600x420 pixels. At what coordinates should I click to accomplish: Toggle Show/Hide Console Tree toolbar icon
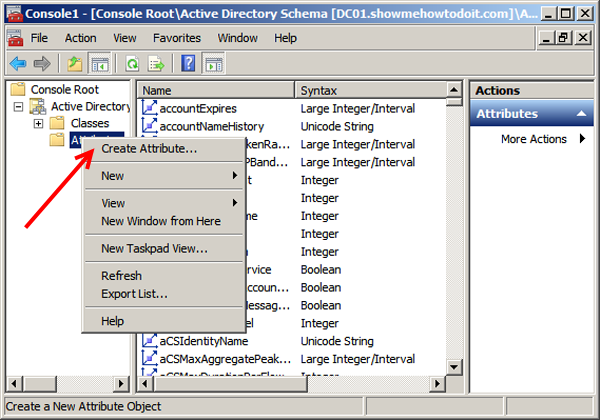point(99,64)
